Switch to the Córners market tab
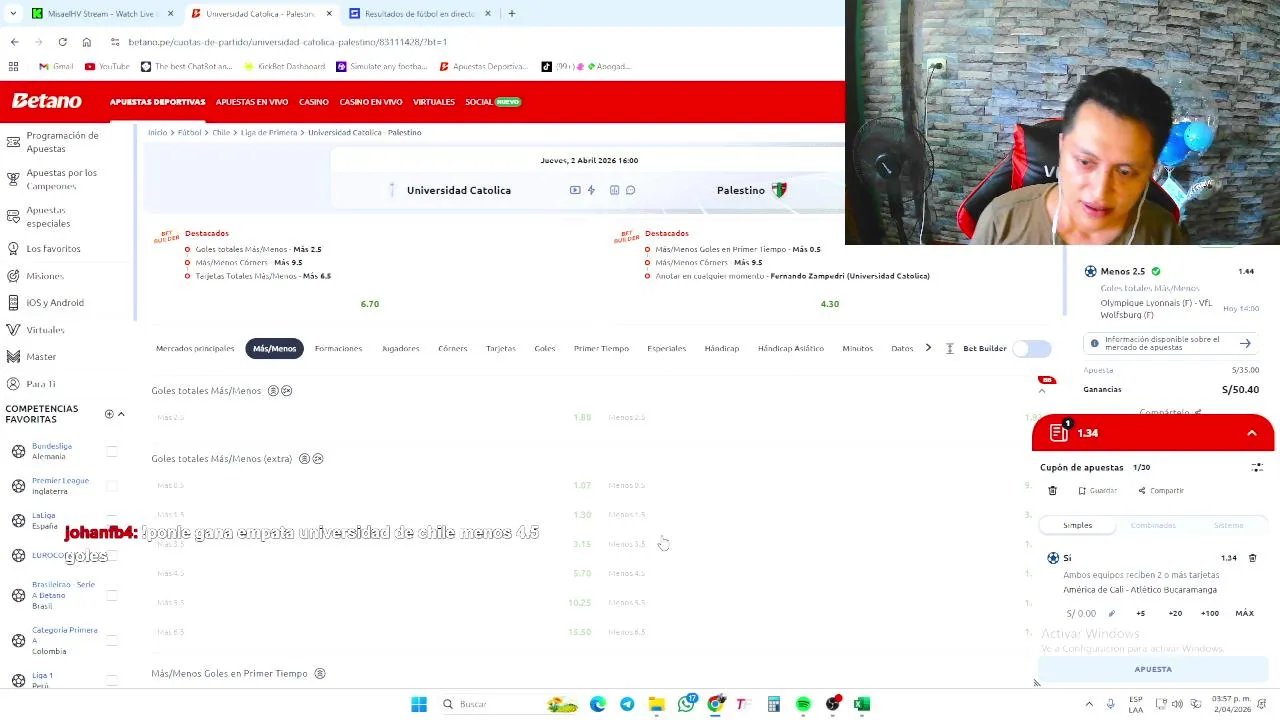The height and width of the screenshot is (720, 1280). pos(452,348)
